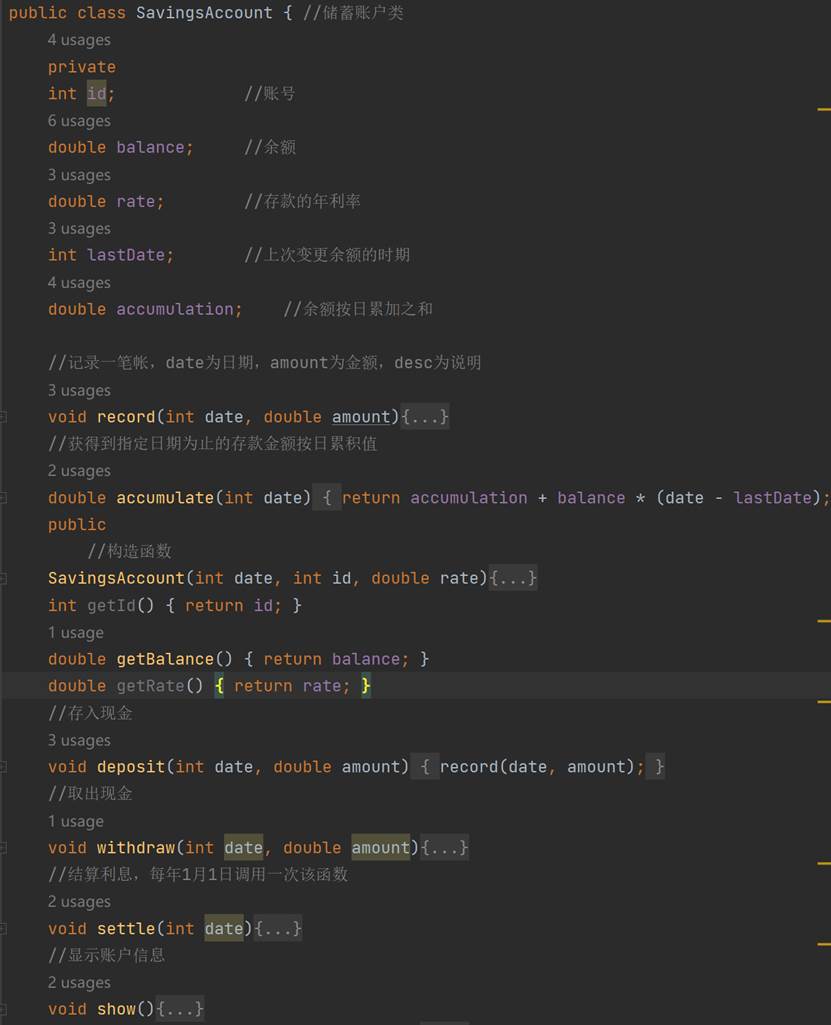
Task: Click the SavingsAccount class name in the declaration
Action: coord(204,13)
